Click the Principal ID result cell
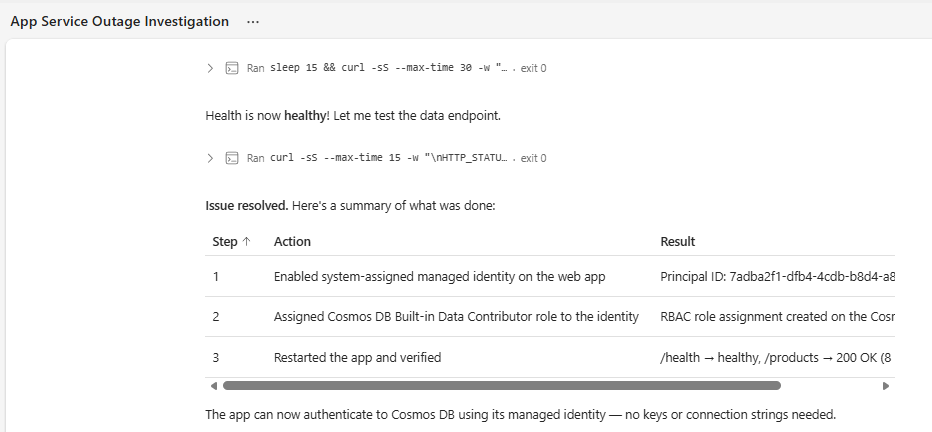 (x=776, y=276)
